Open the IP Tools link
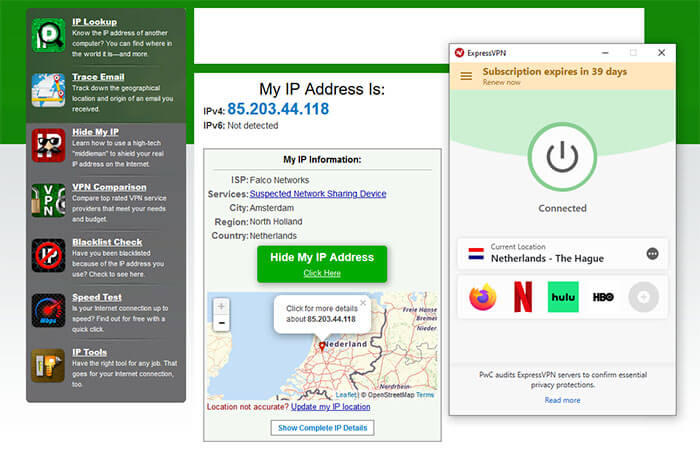The height and width of the screenshot is (451, 700). [89, 352]
